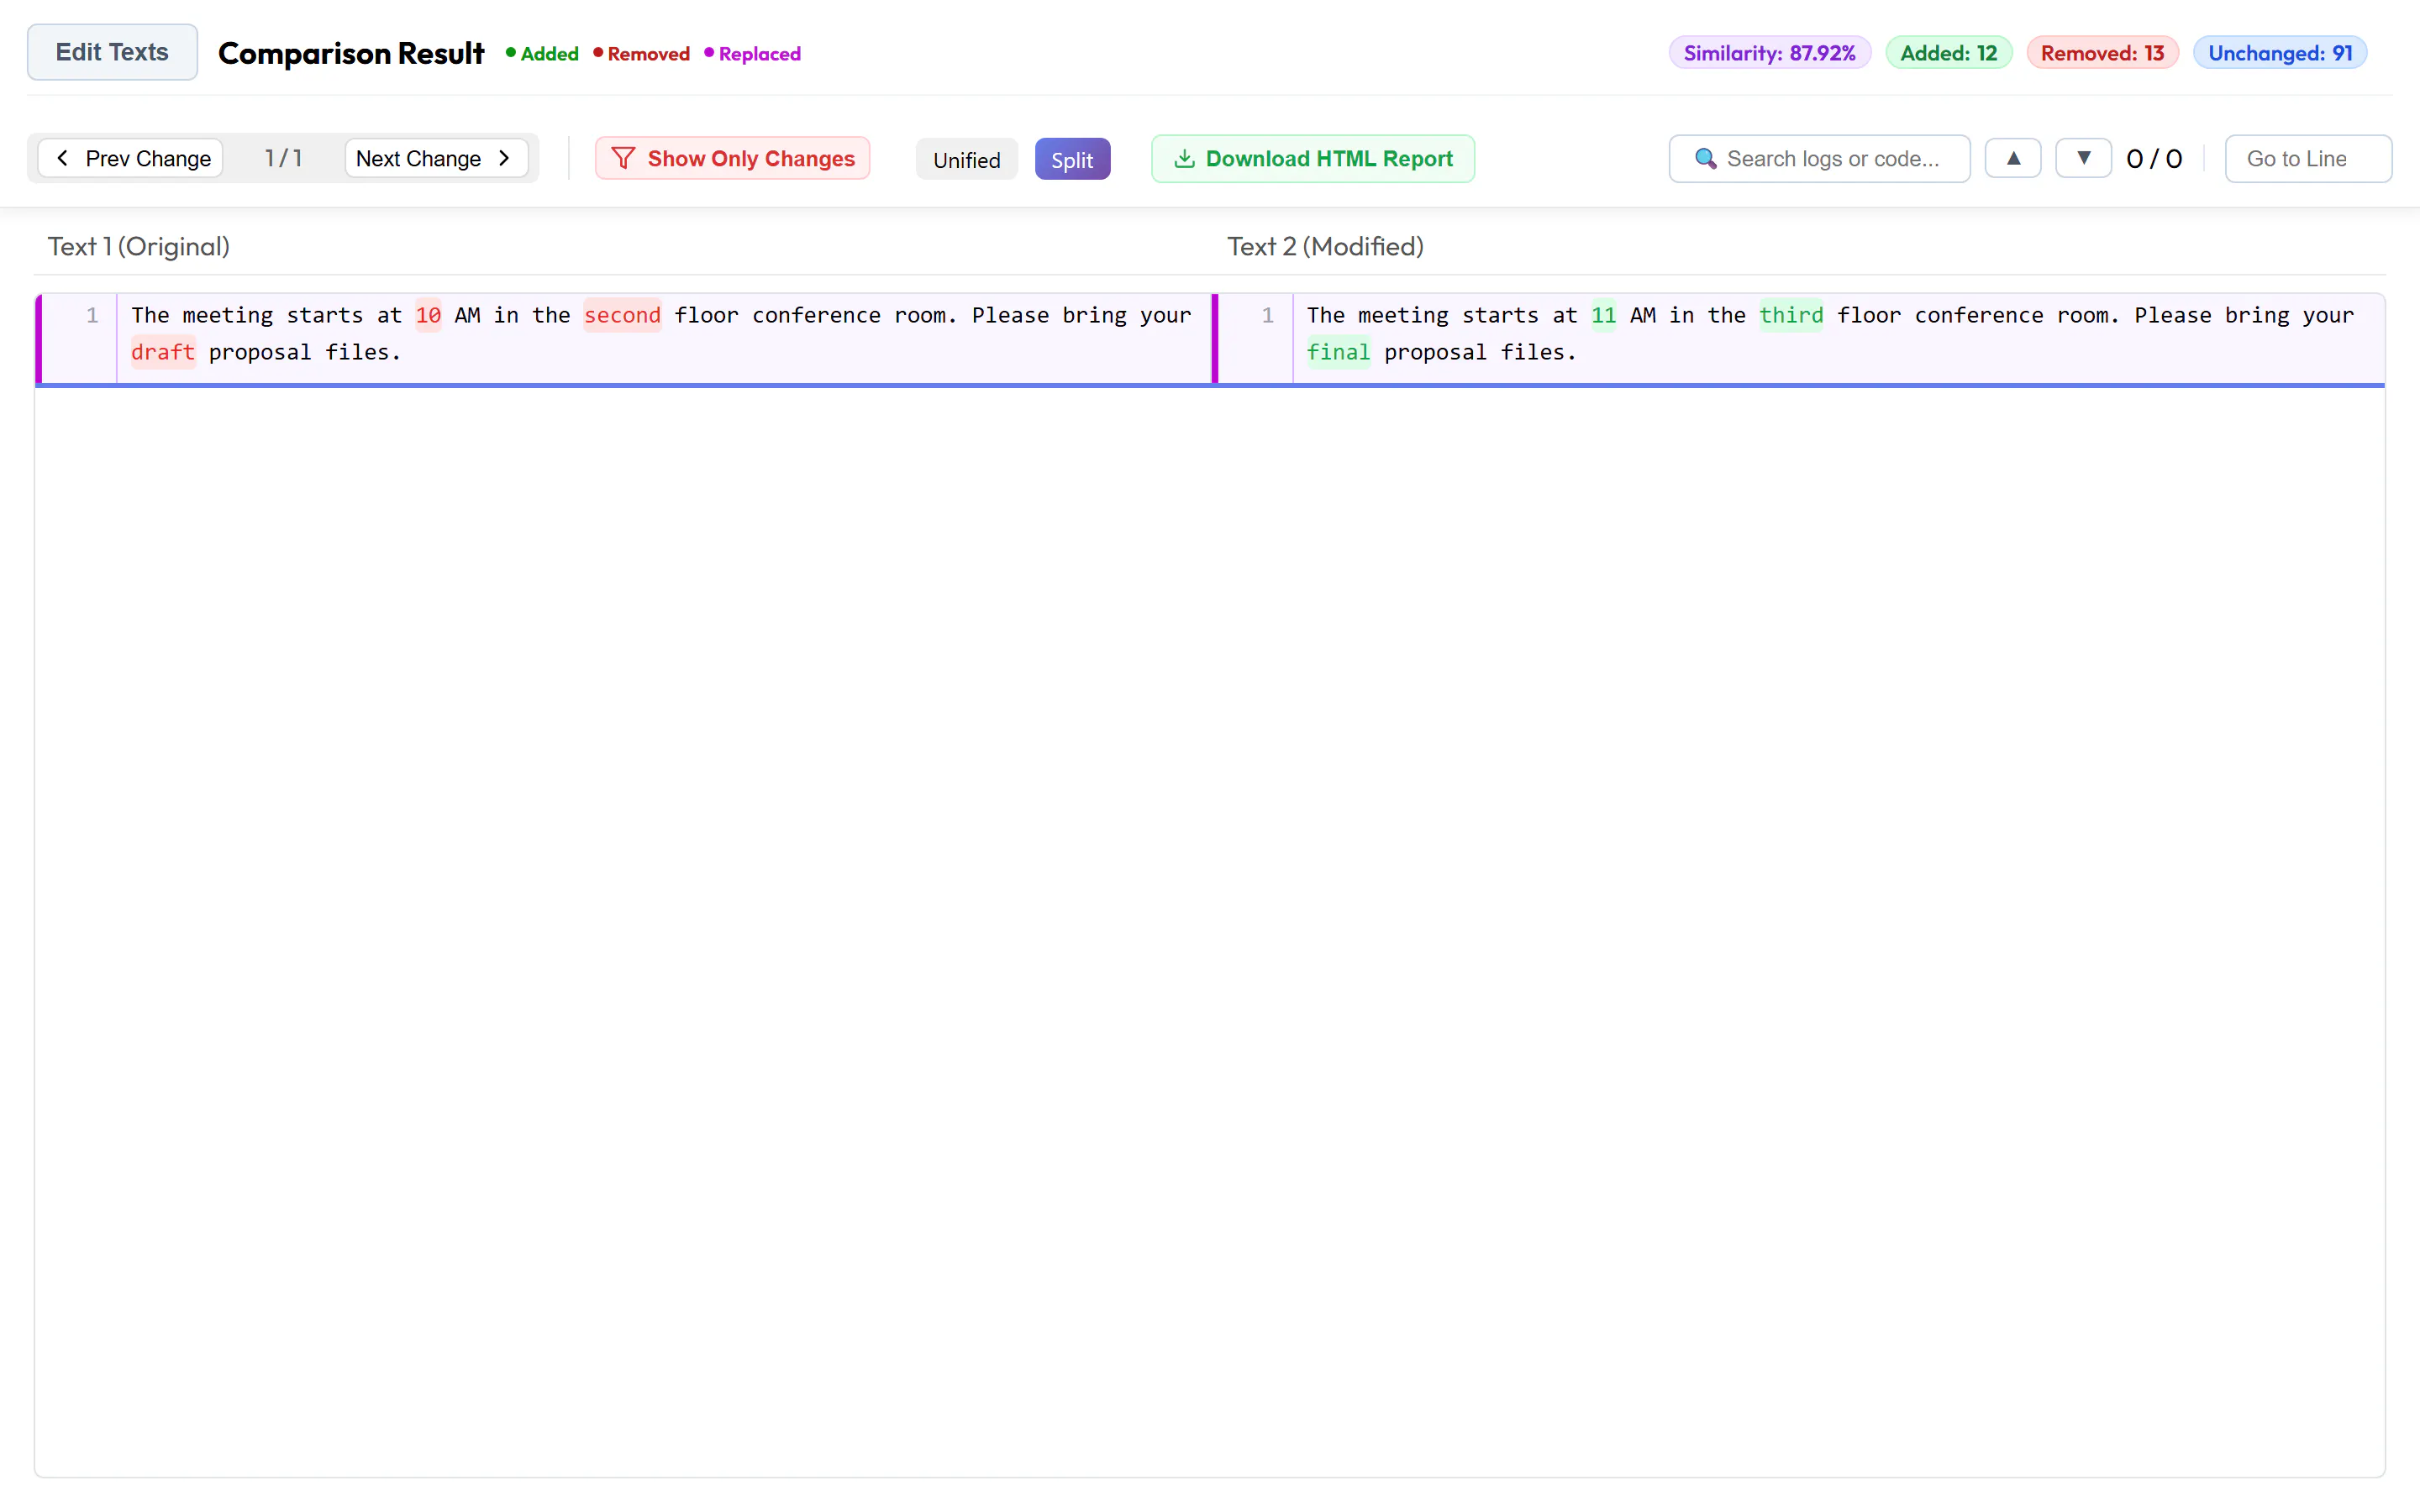Screen dimensions: 2420x1512
Task: Click the Text 1 (Original) heading
Action: coord(139,246)
